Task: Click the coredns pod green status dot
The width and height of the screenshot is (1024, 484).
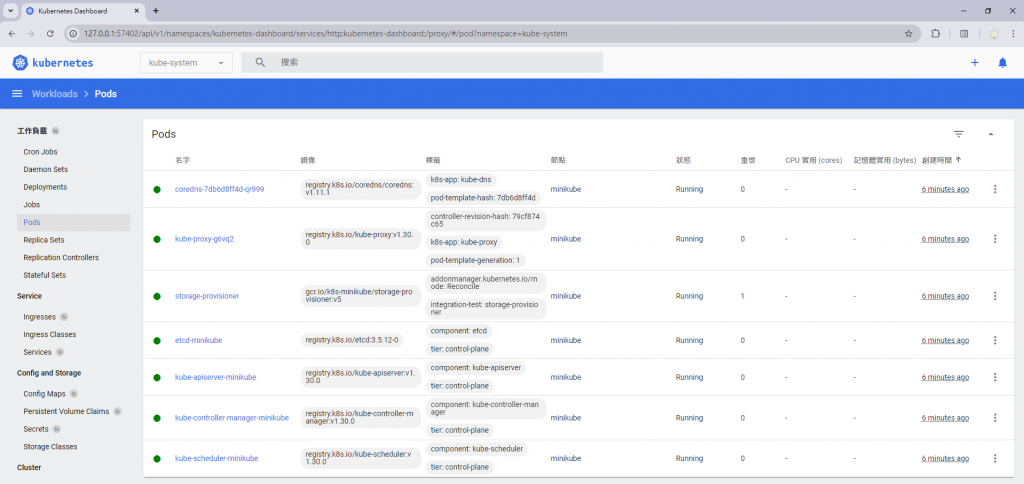Action: 157,189
